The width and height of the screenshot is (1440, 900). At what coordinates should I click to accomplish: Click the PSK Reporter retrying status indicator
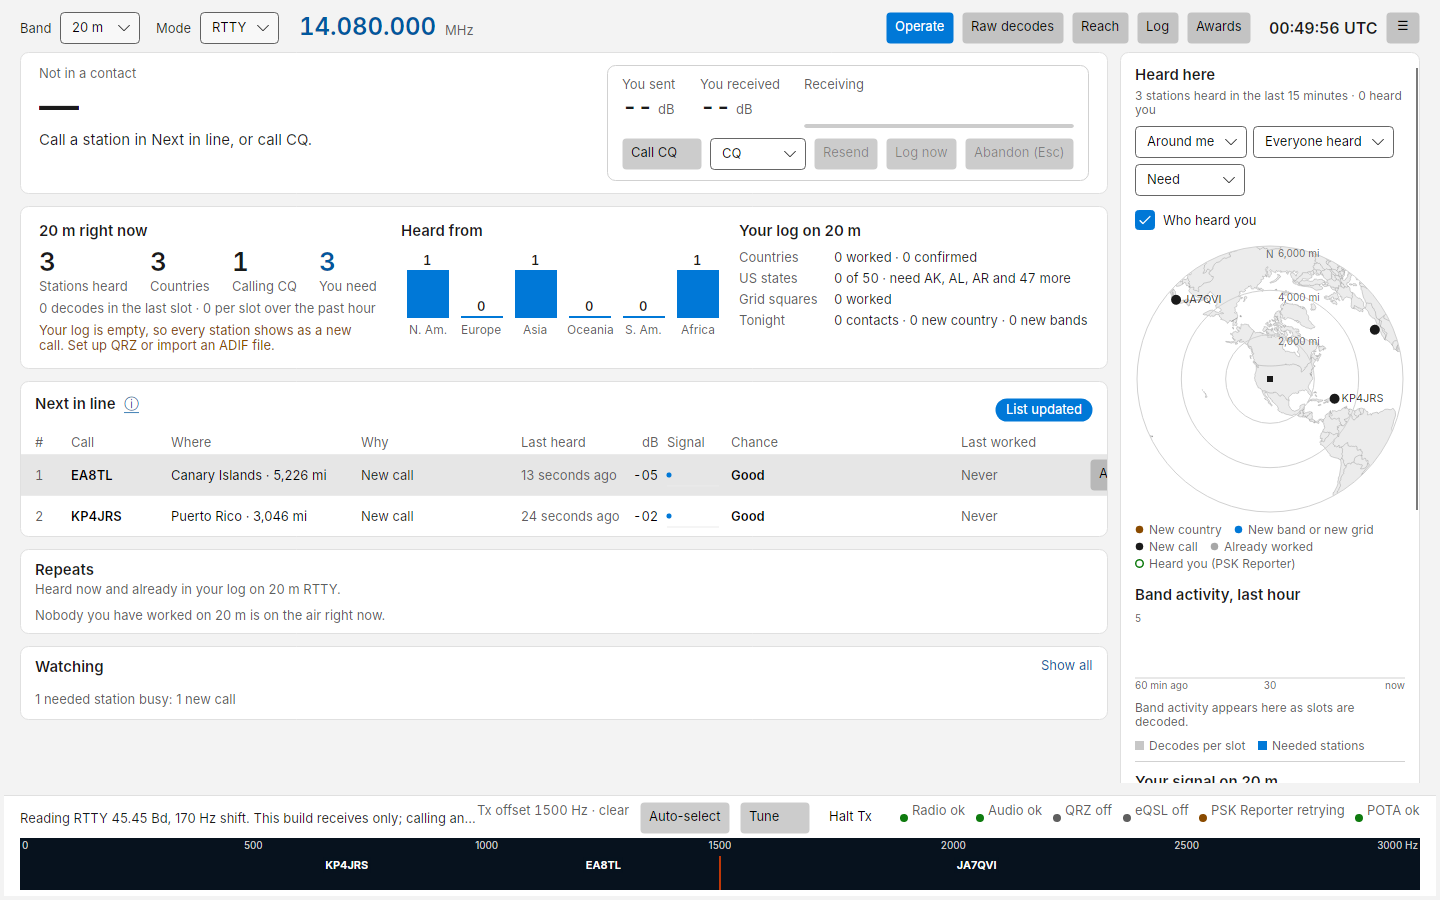(x=1271, y=811)
